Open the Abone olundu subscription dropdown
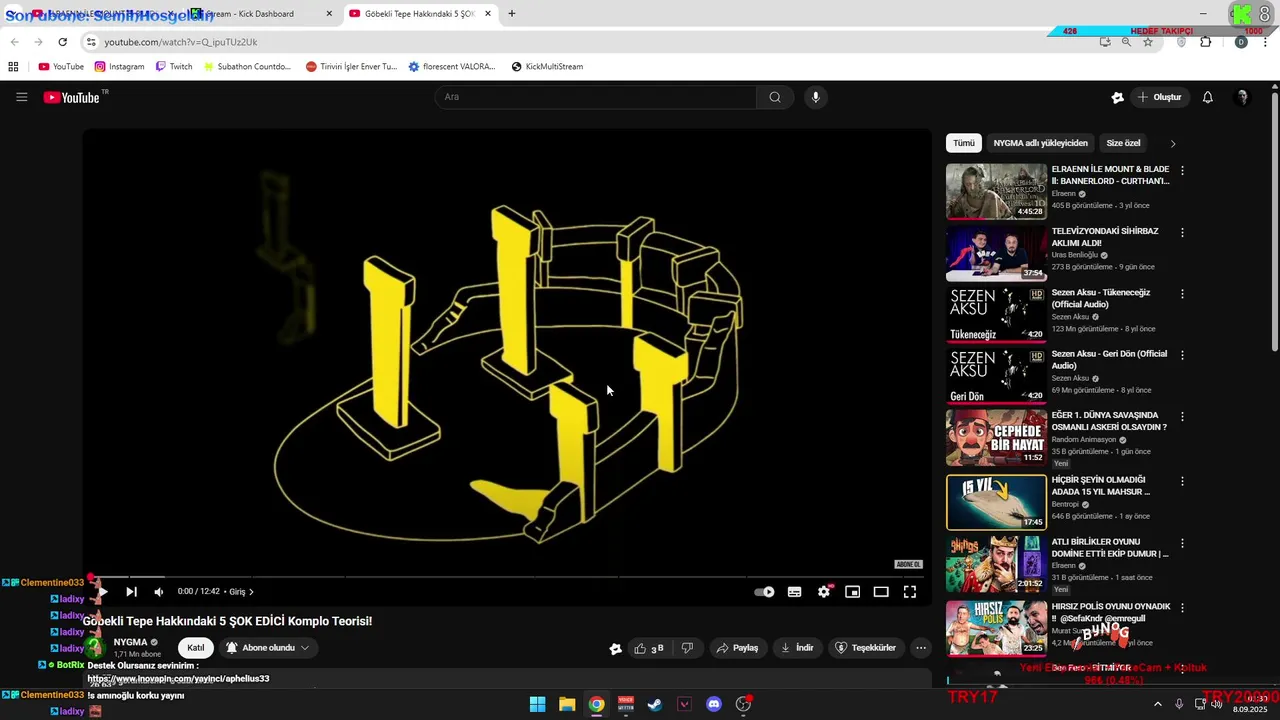The image size is (1280, 720). pos(268,648)
